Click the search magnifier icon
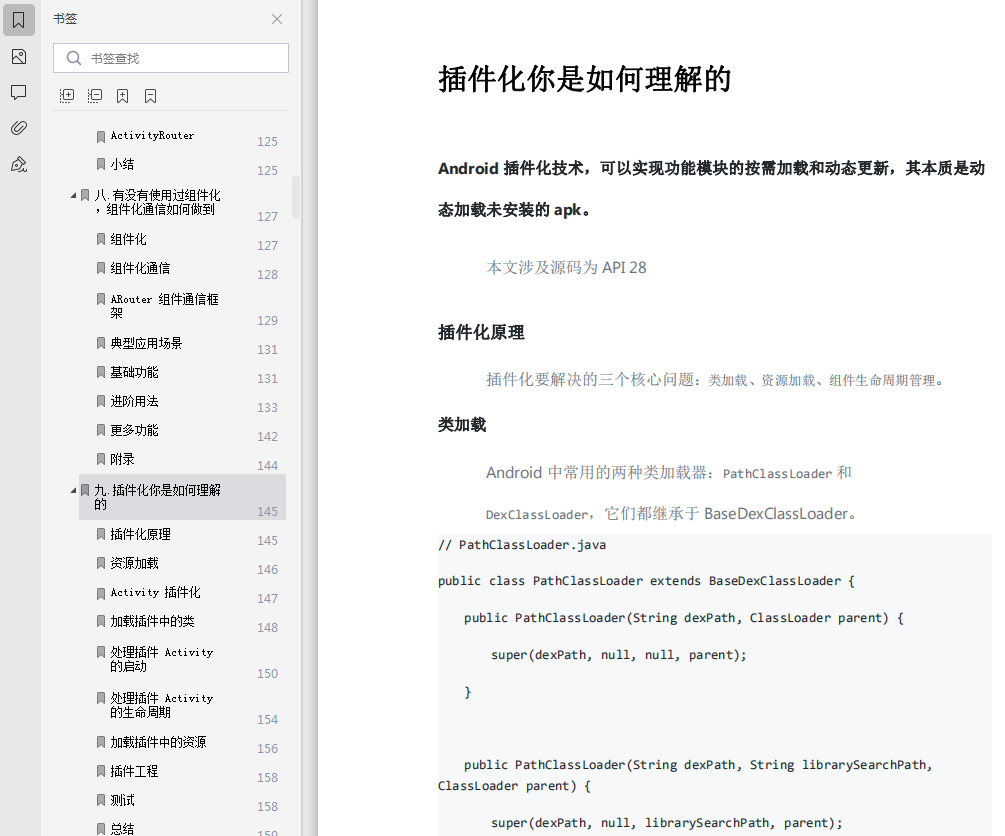 (74, 58)
